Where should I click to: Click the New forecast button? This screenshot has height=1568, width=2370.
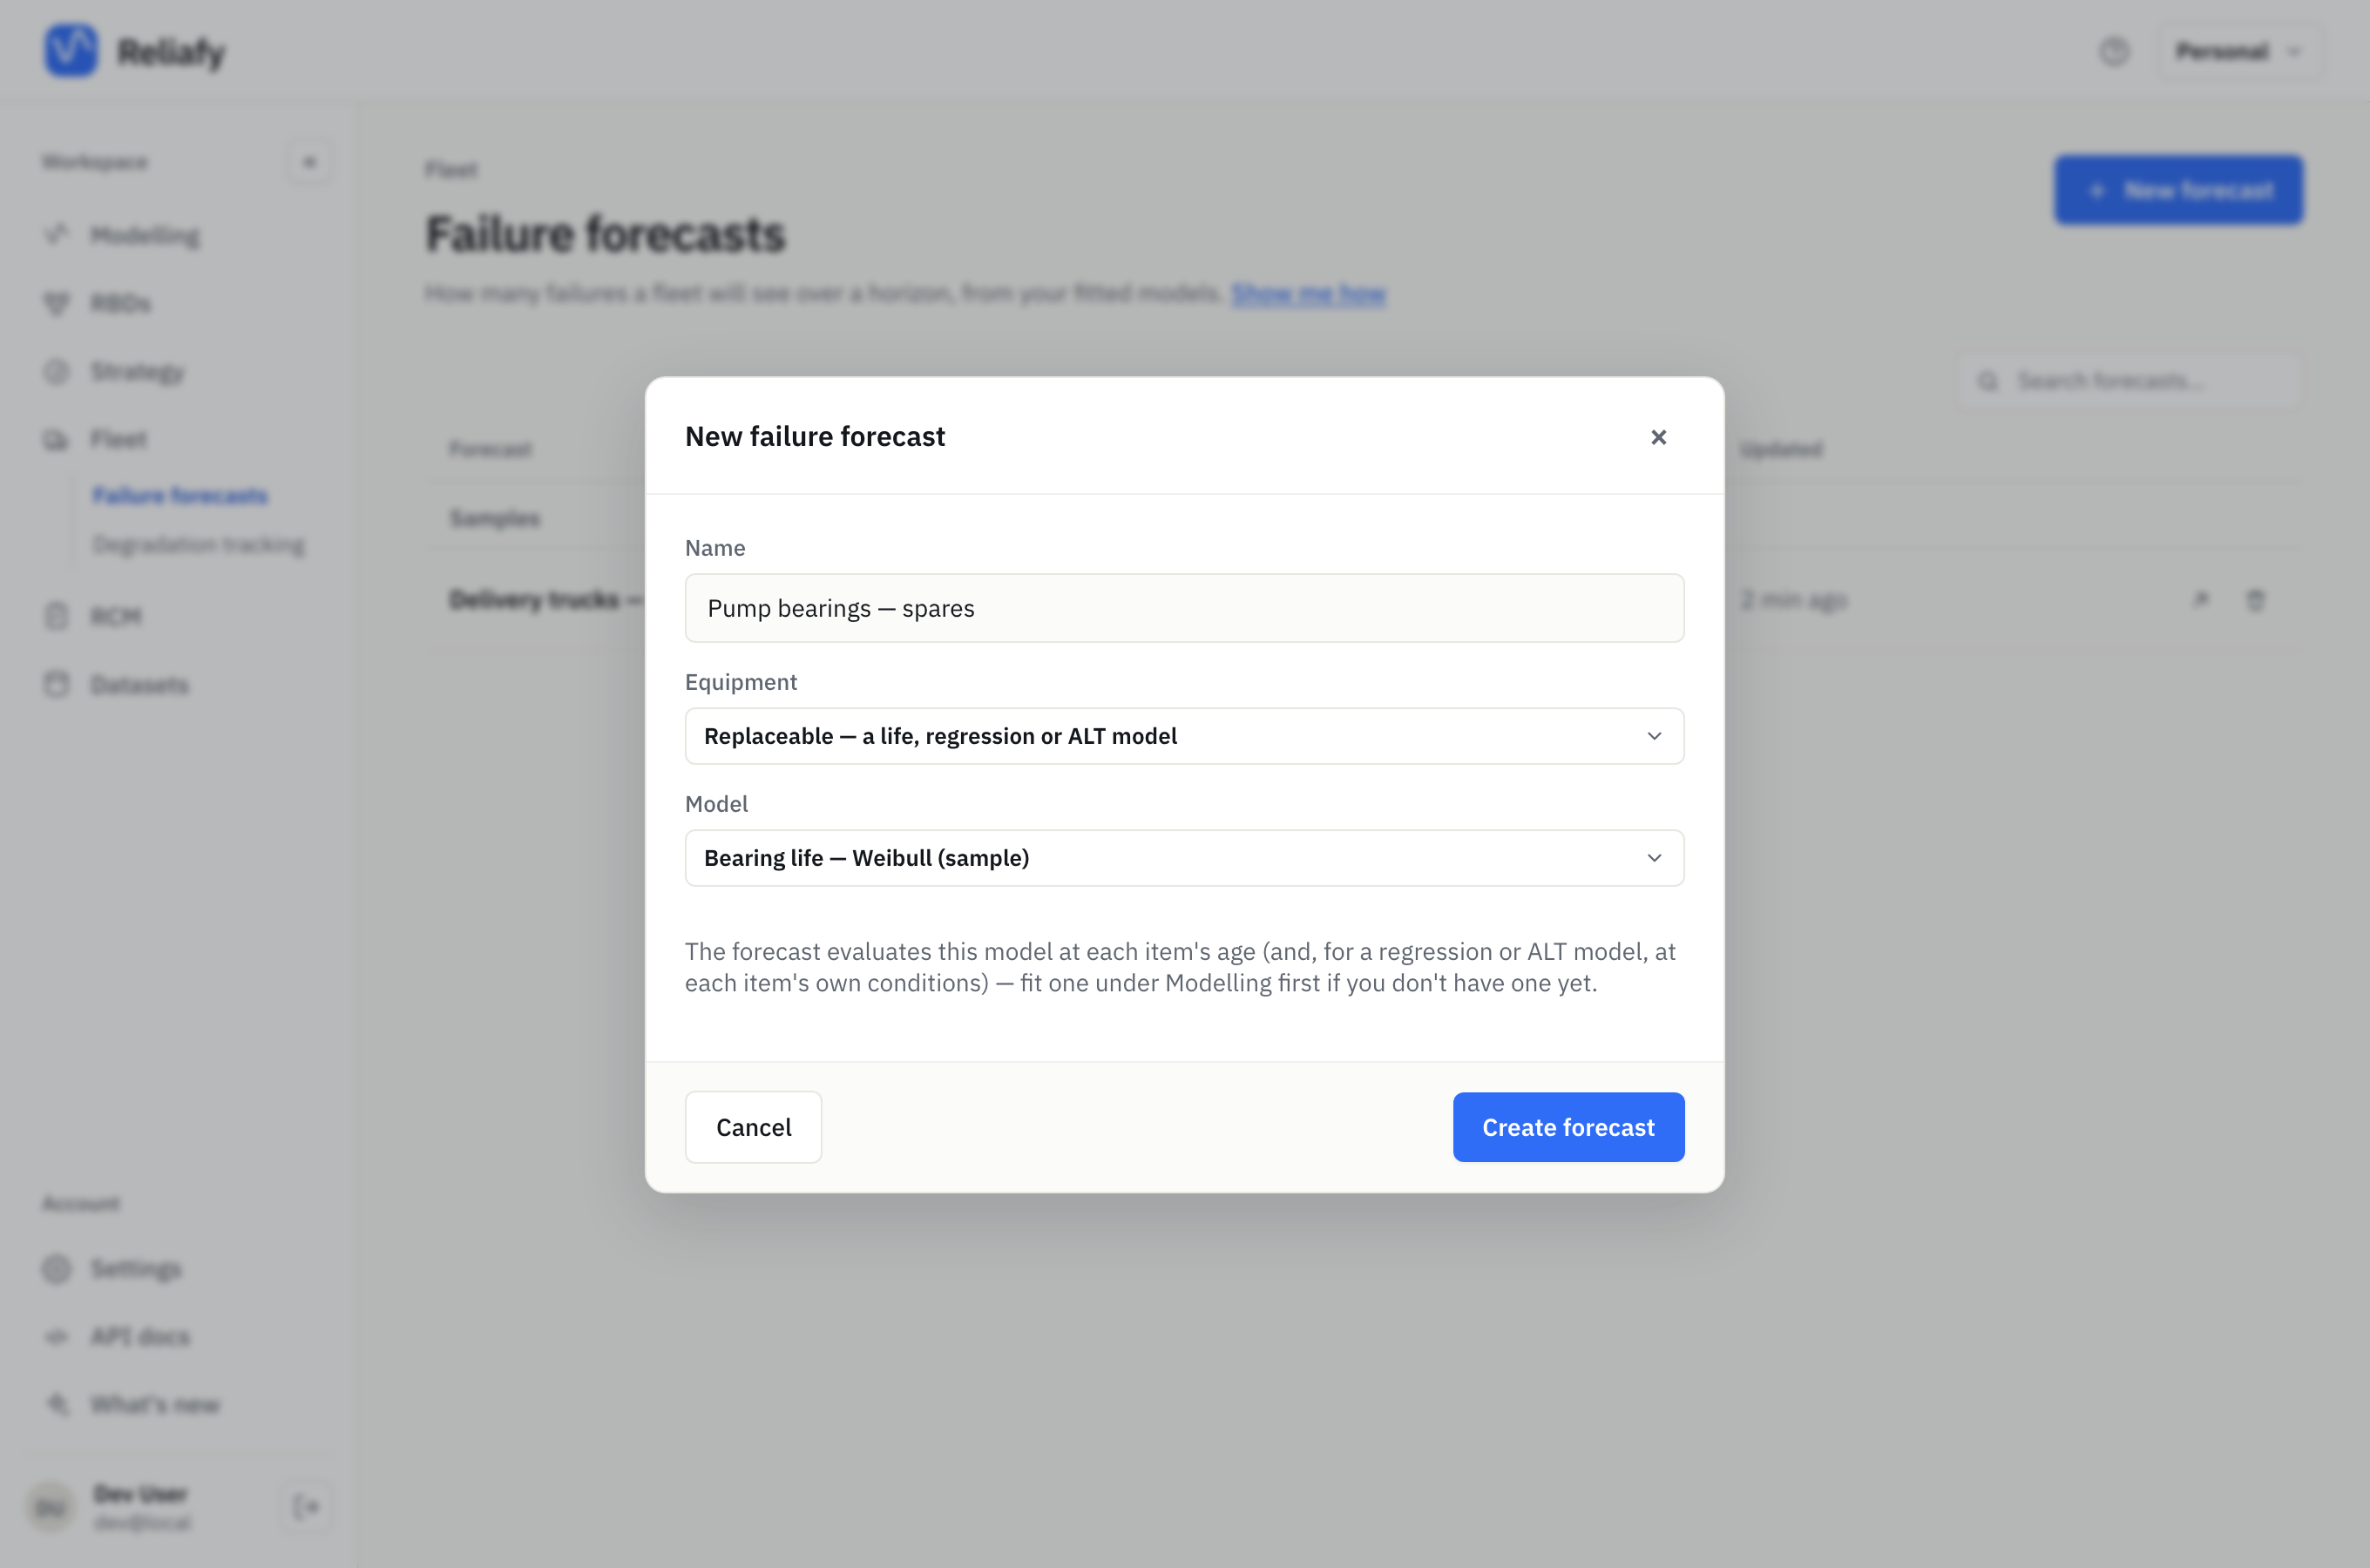click(x=2178, y=190)
